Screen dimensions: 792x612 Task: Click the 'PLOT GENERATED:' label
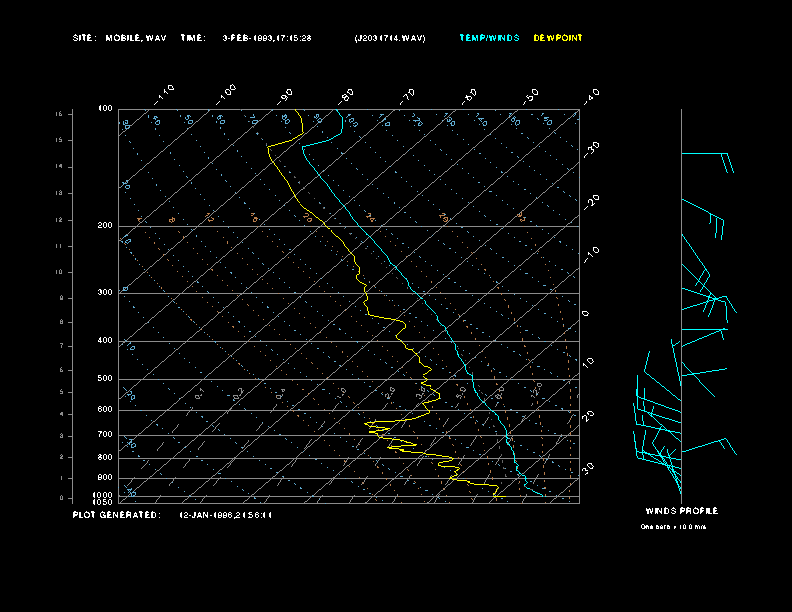point(117,515)
